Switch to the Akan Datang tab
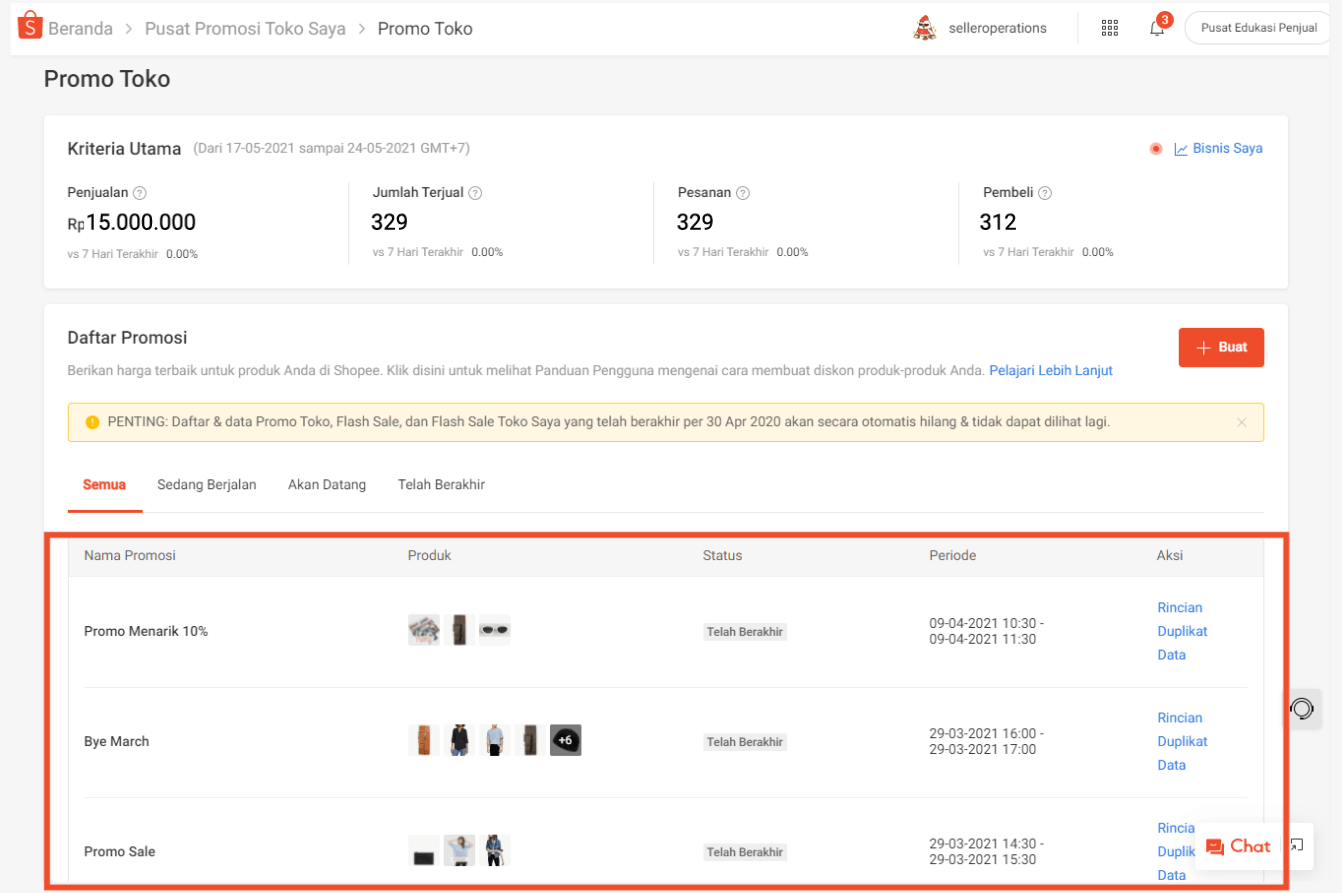1342x893 pixels. [327, 485]
